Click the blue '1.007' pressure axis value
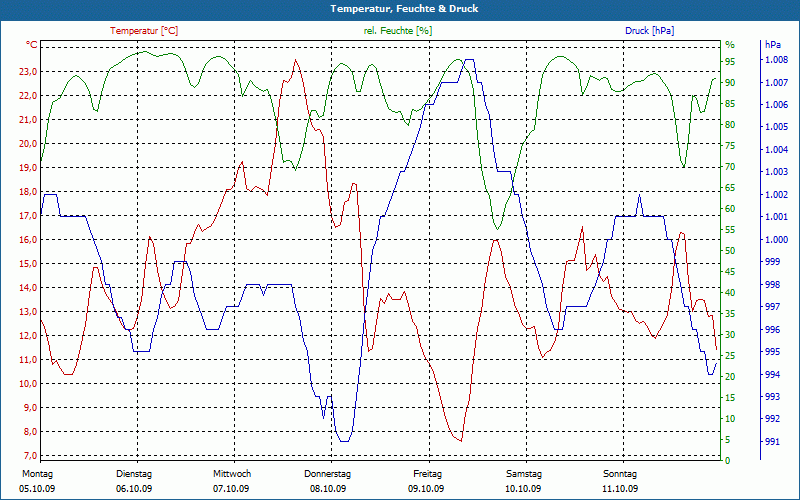This screenshot has width=800, height=500. point(776,83)
